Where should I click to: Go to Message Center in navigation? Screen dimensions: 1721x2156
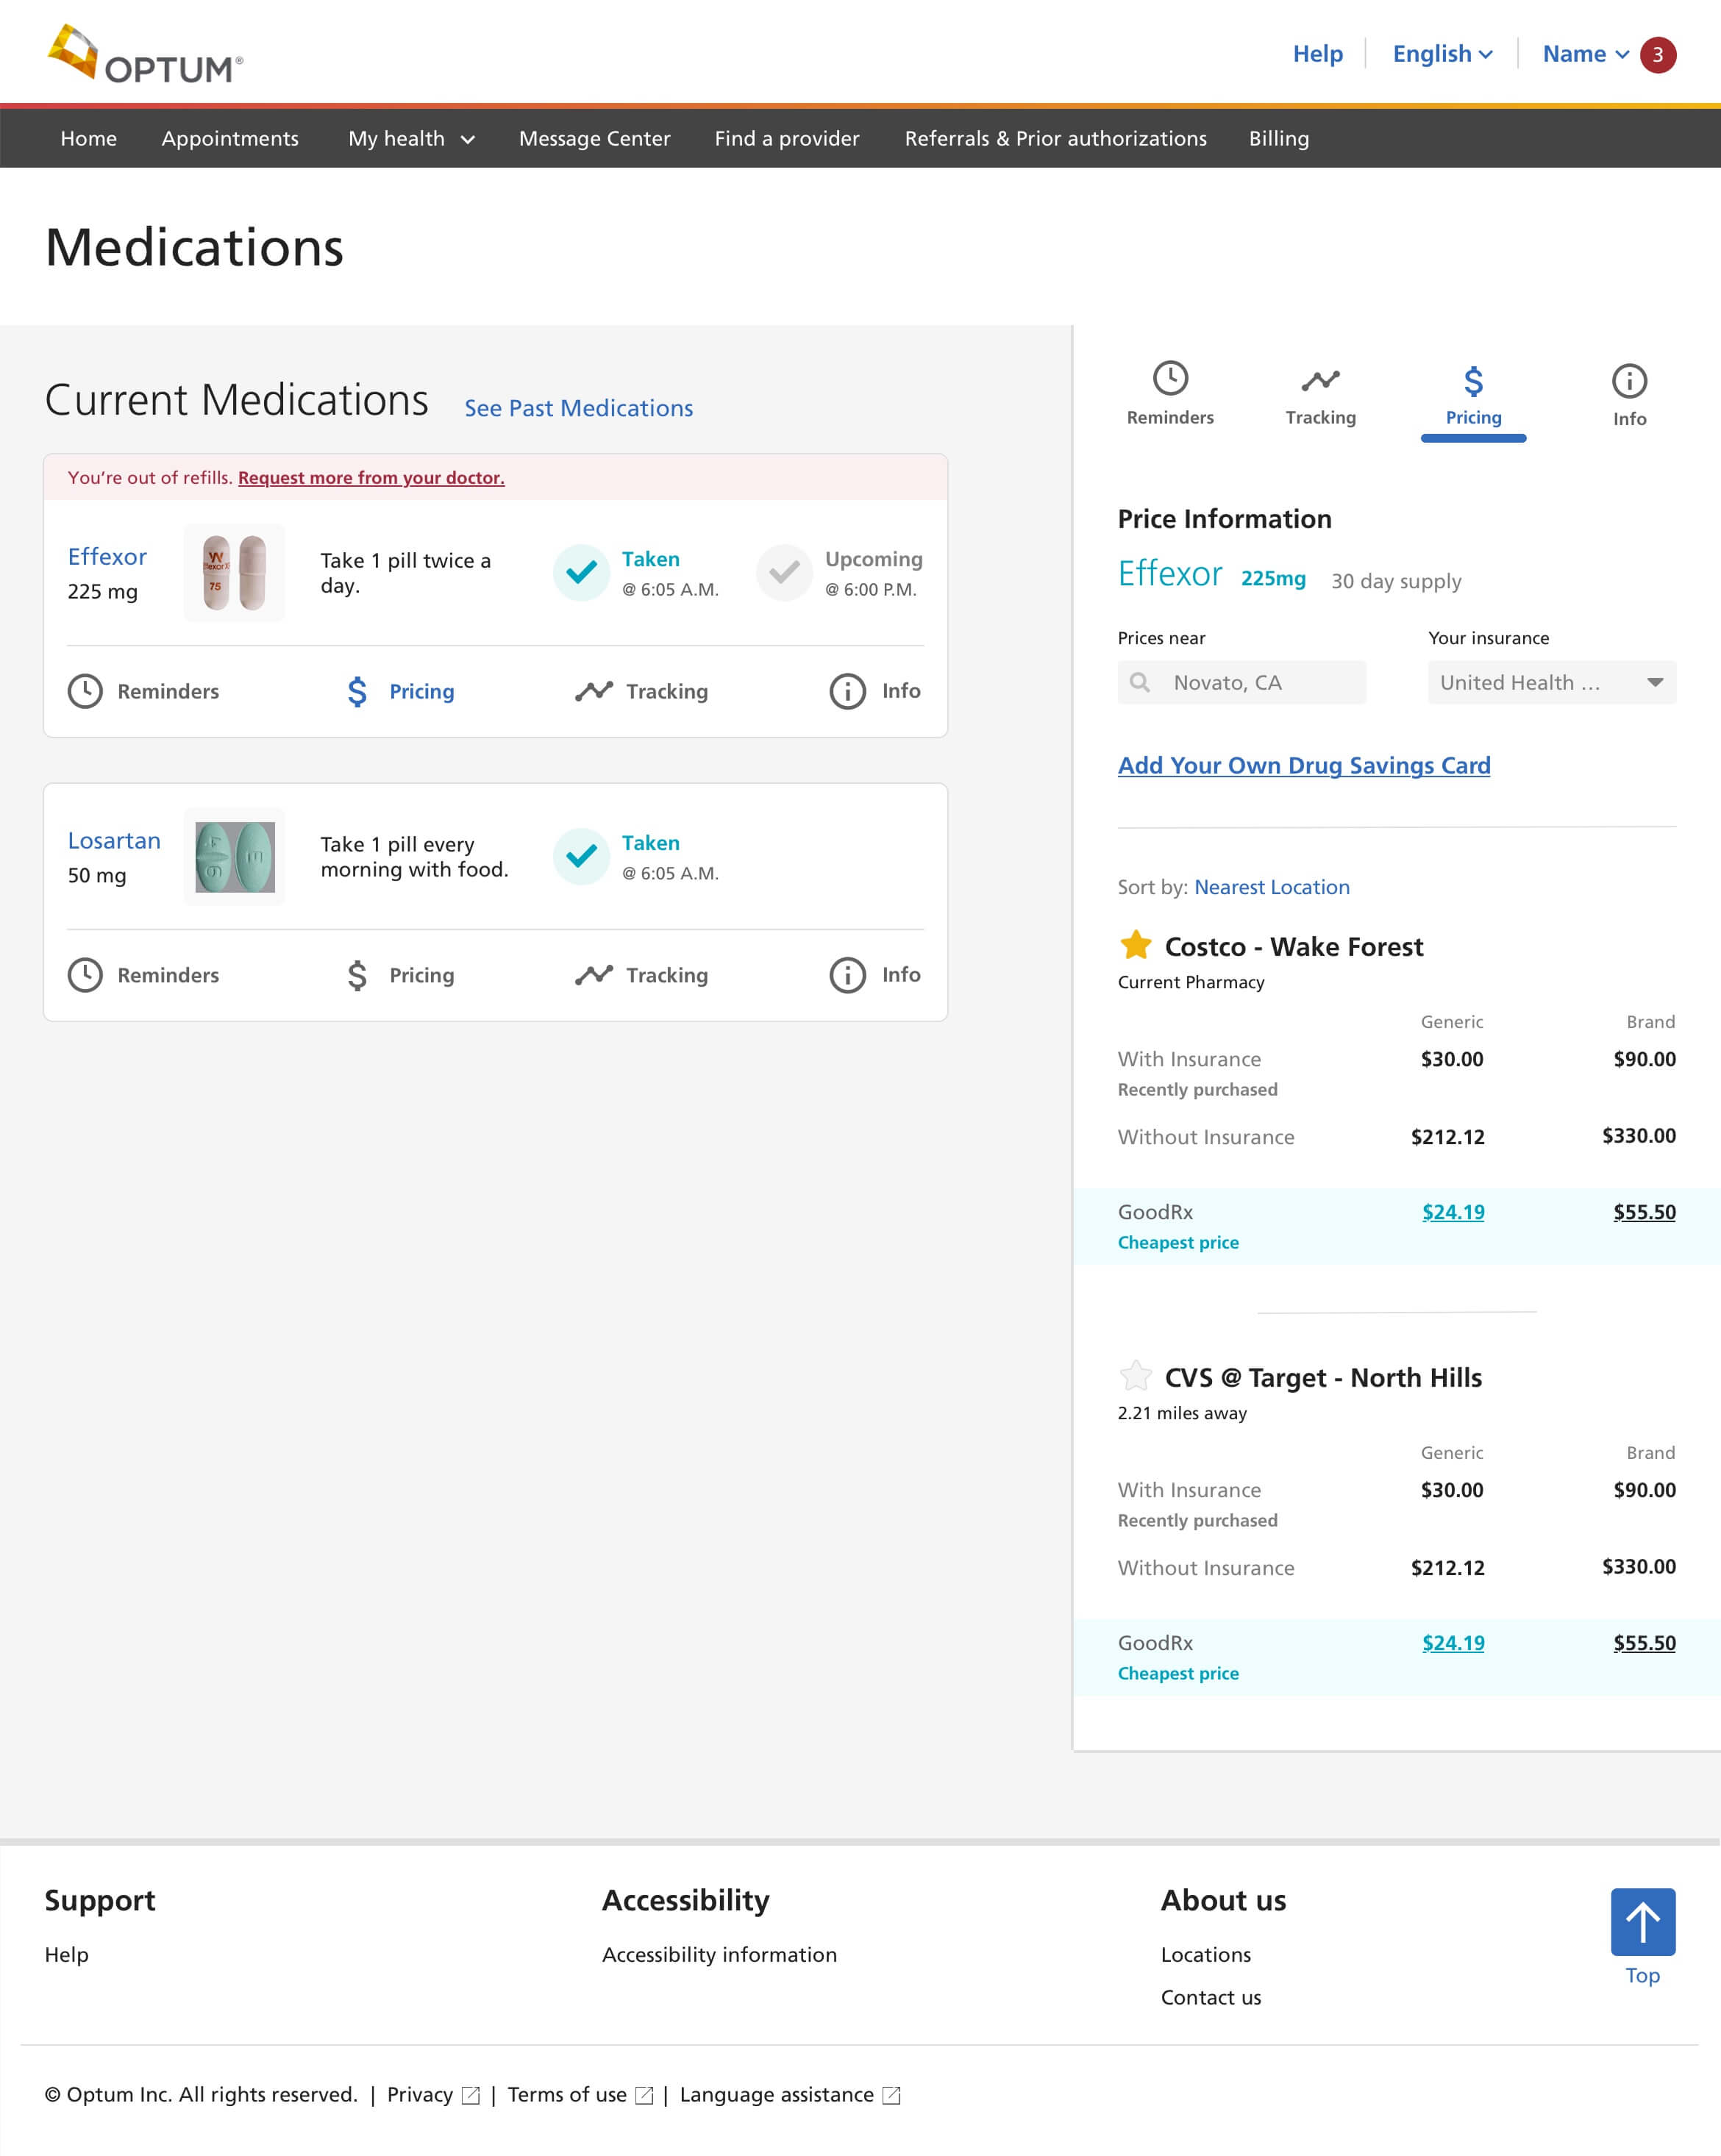(594, 139)
